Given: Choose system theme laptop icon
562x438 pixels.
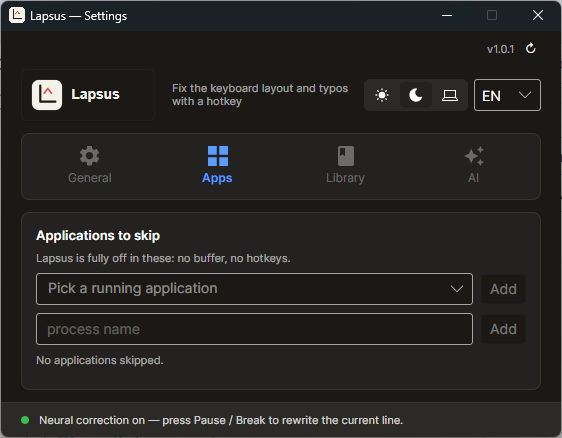Looking at the screenshot, I should click(x=449, y=95).
